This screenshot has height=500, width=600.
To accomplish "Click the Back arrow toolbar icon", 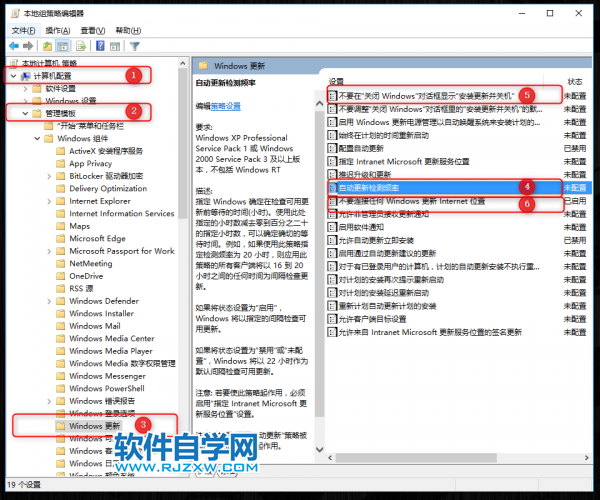I will 14,46.
